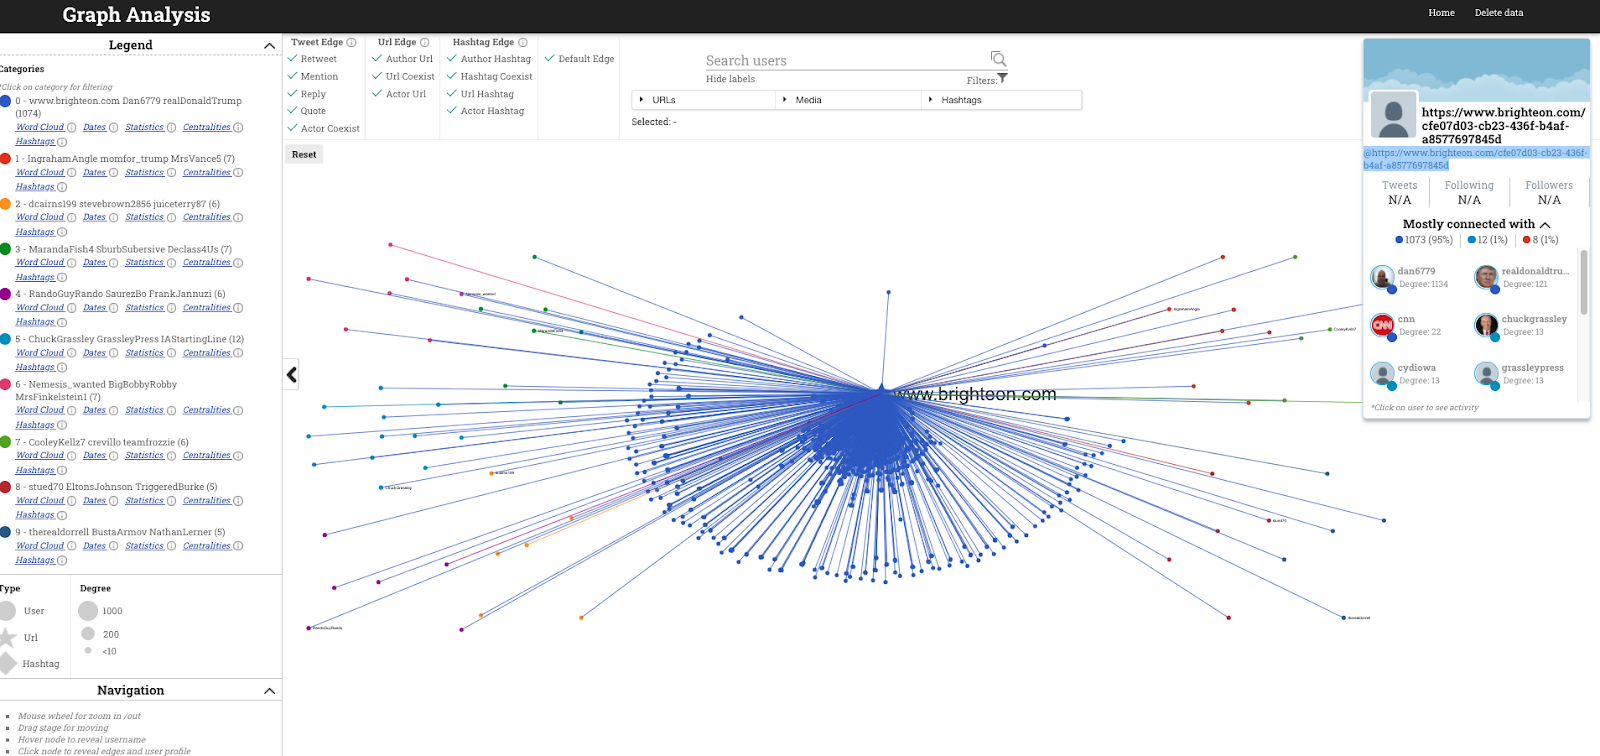Show info for Hashtag Edge

523,43
